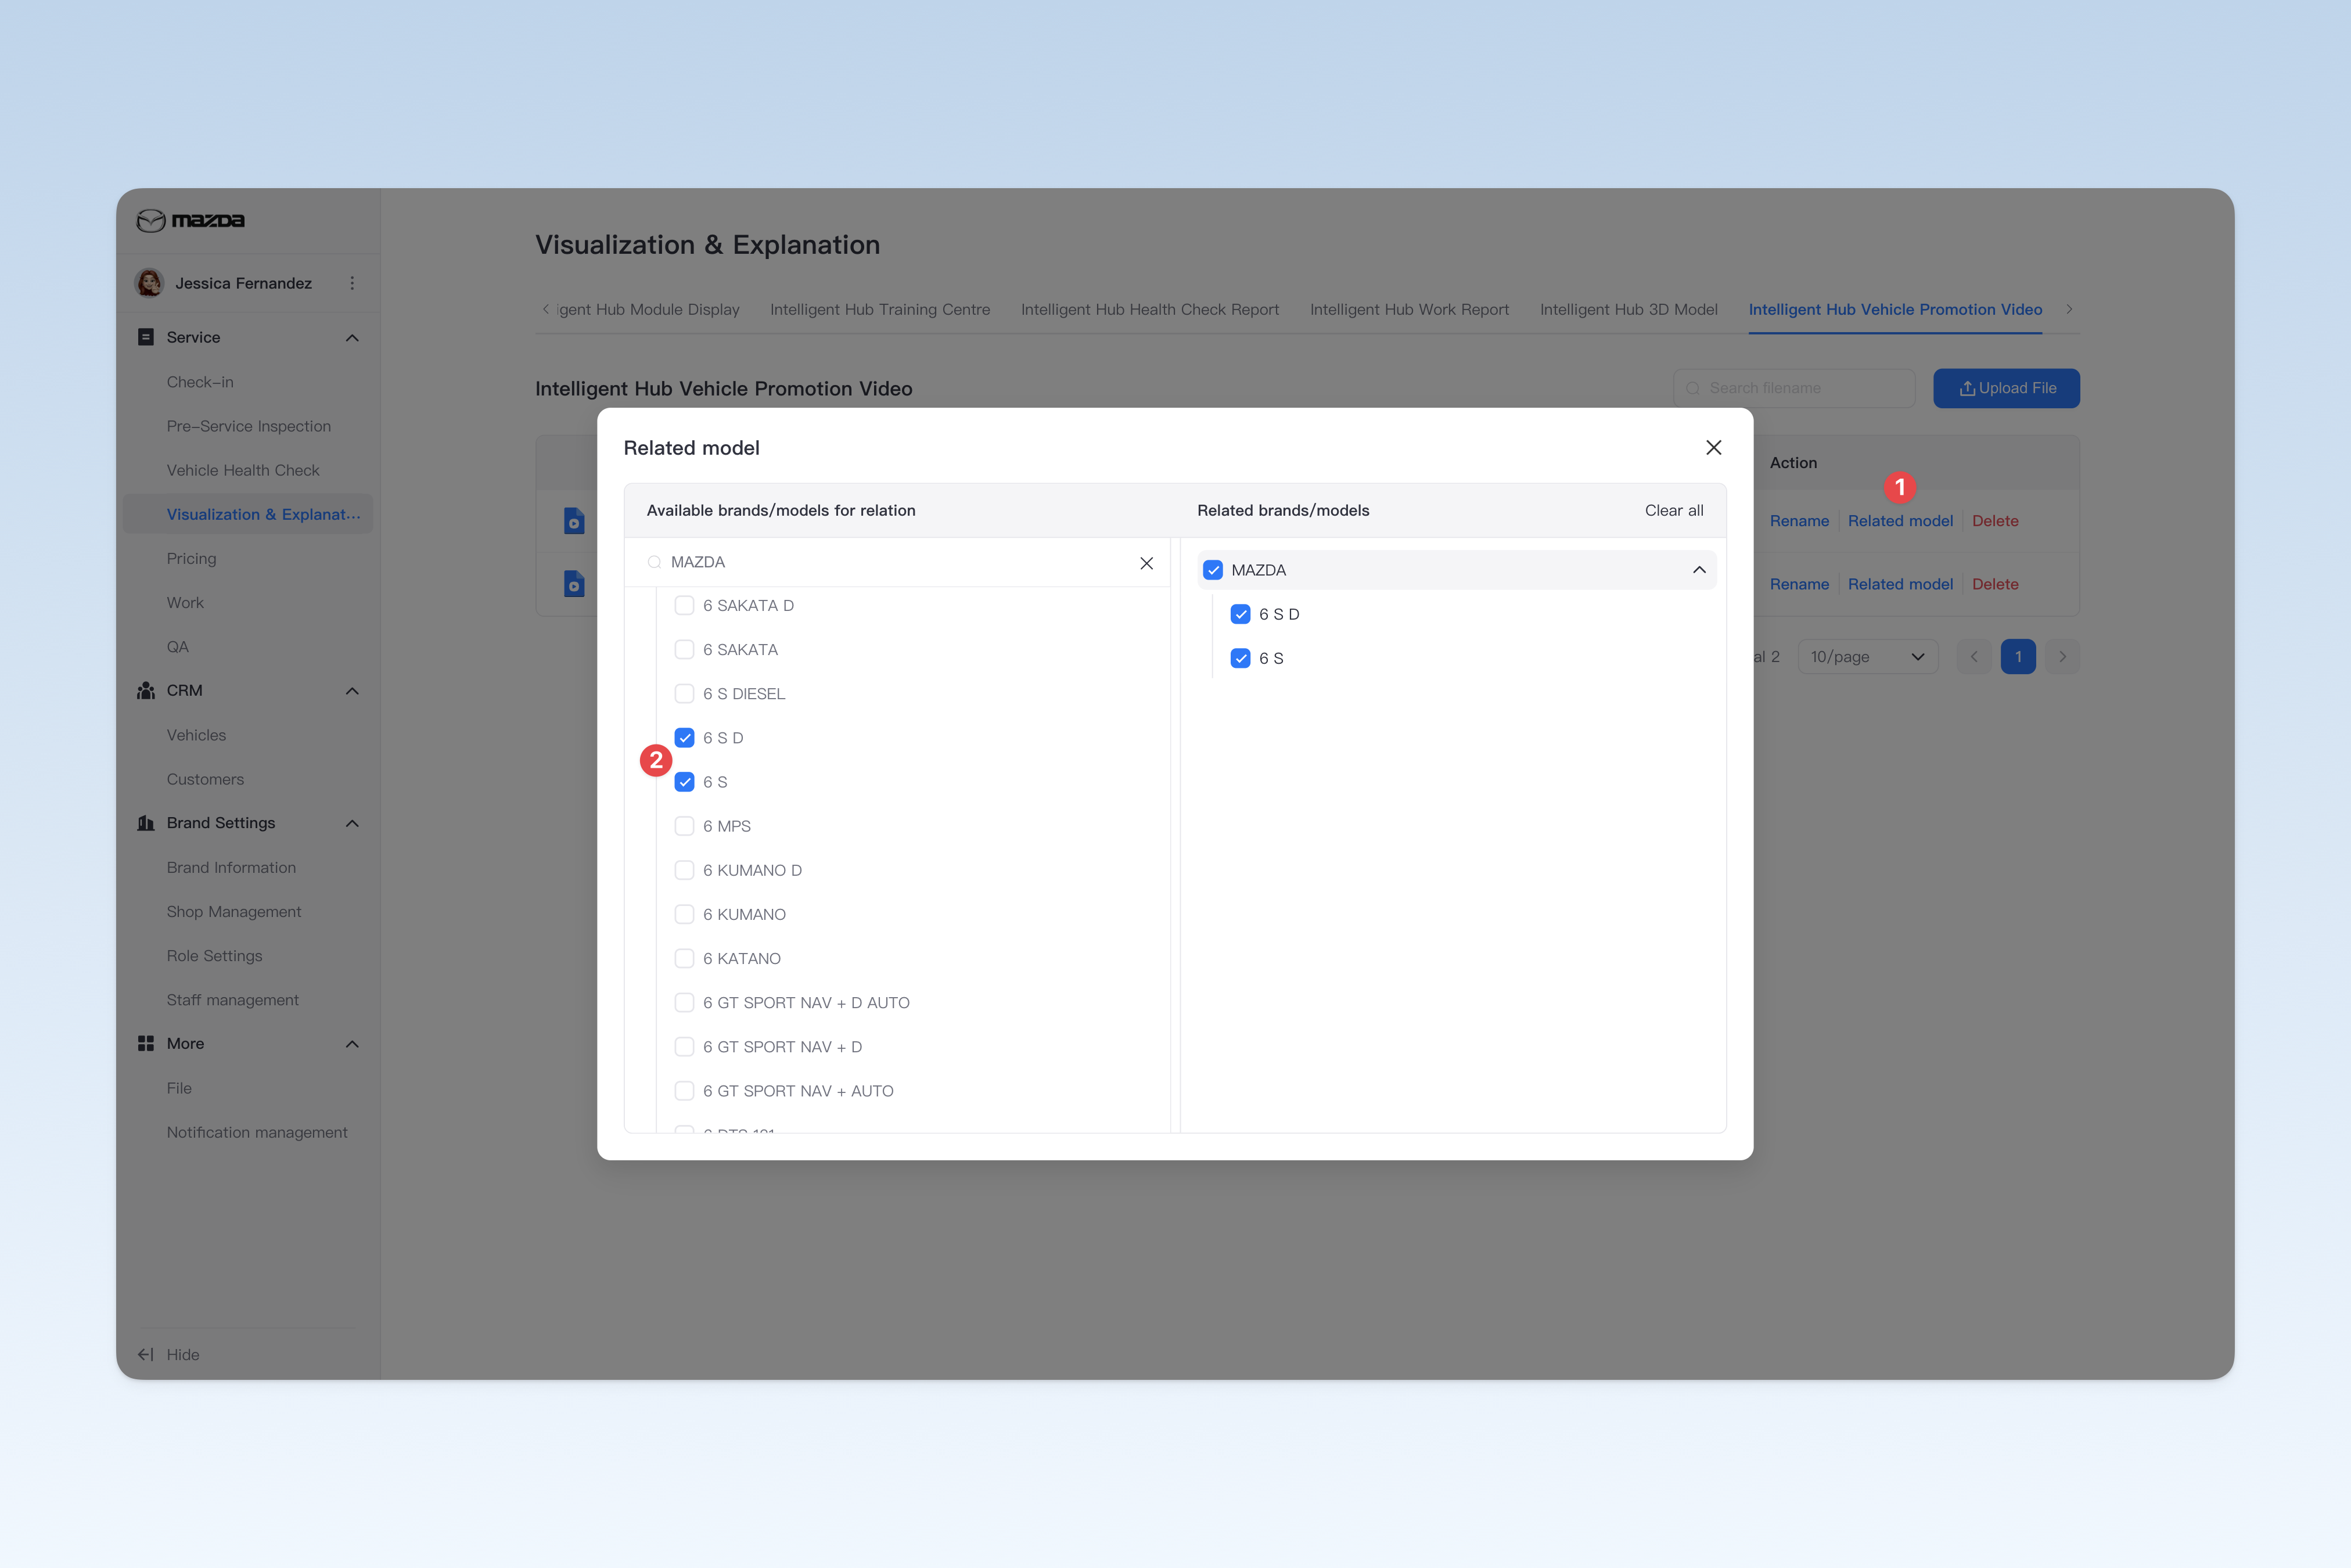Collapse the CRM menu section

click(352, 691)
